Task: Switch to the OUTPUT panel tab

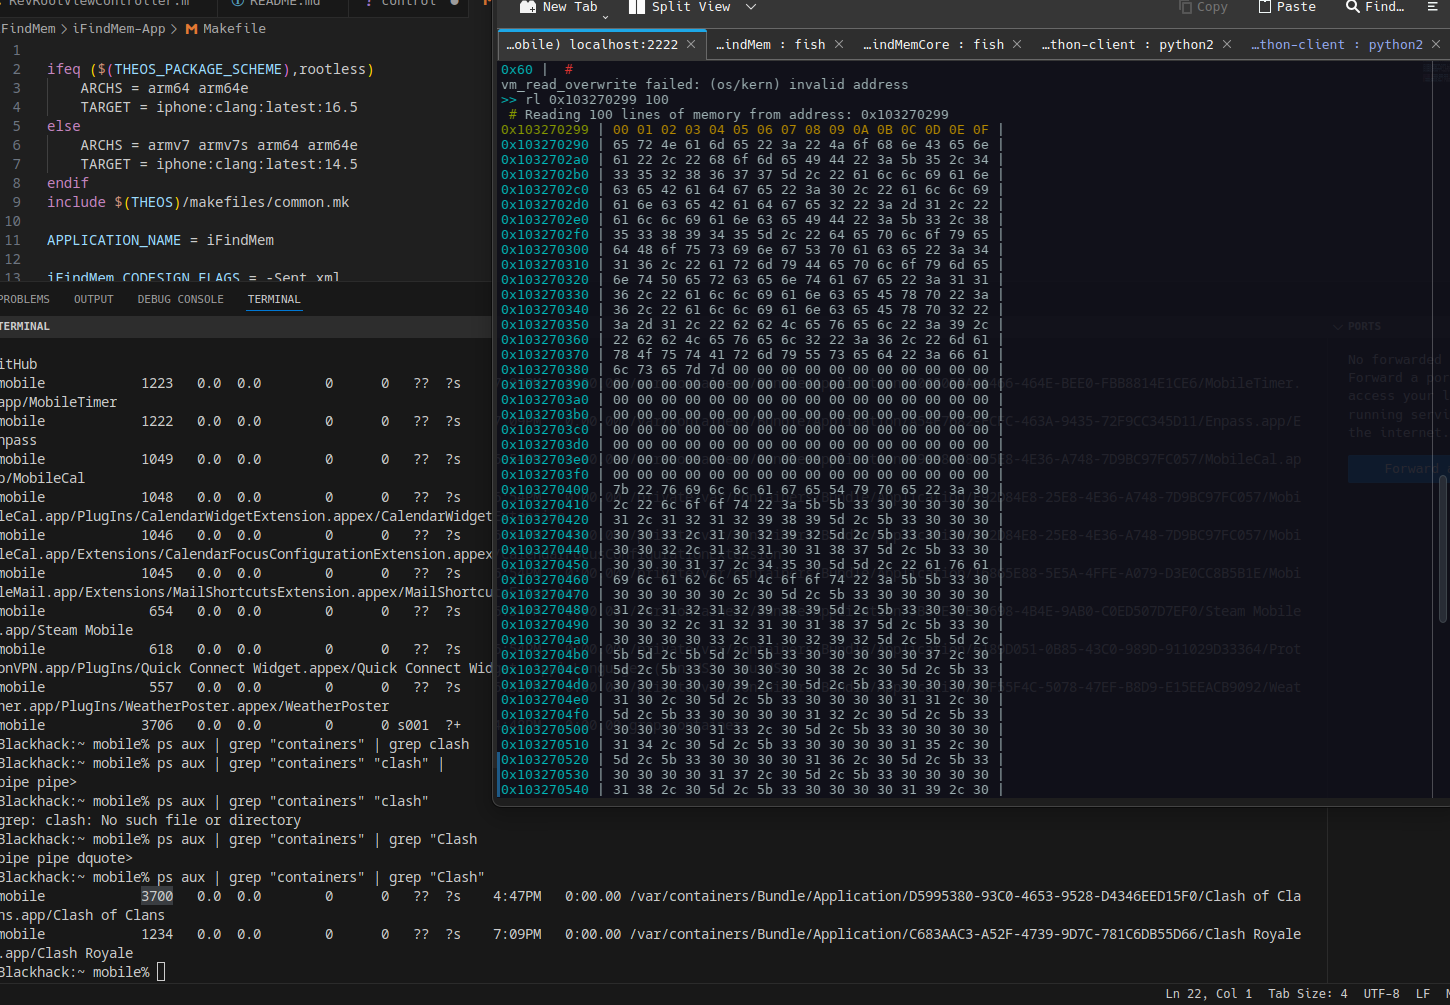Action: [93, 299]
